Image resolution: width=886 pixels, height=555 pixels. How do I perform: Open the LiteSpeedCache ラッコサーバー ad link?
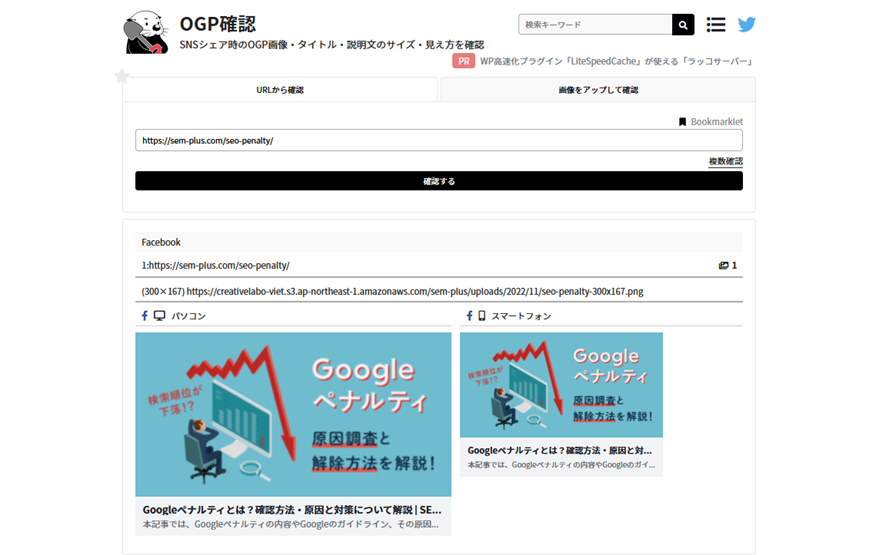coord(618,61)
